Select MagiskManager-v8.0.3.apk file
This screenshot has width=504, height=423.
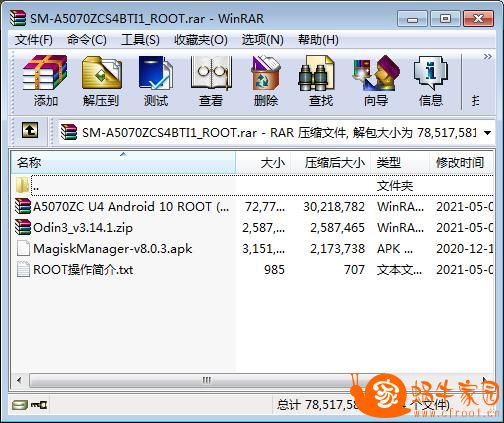[253, 249]
